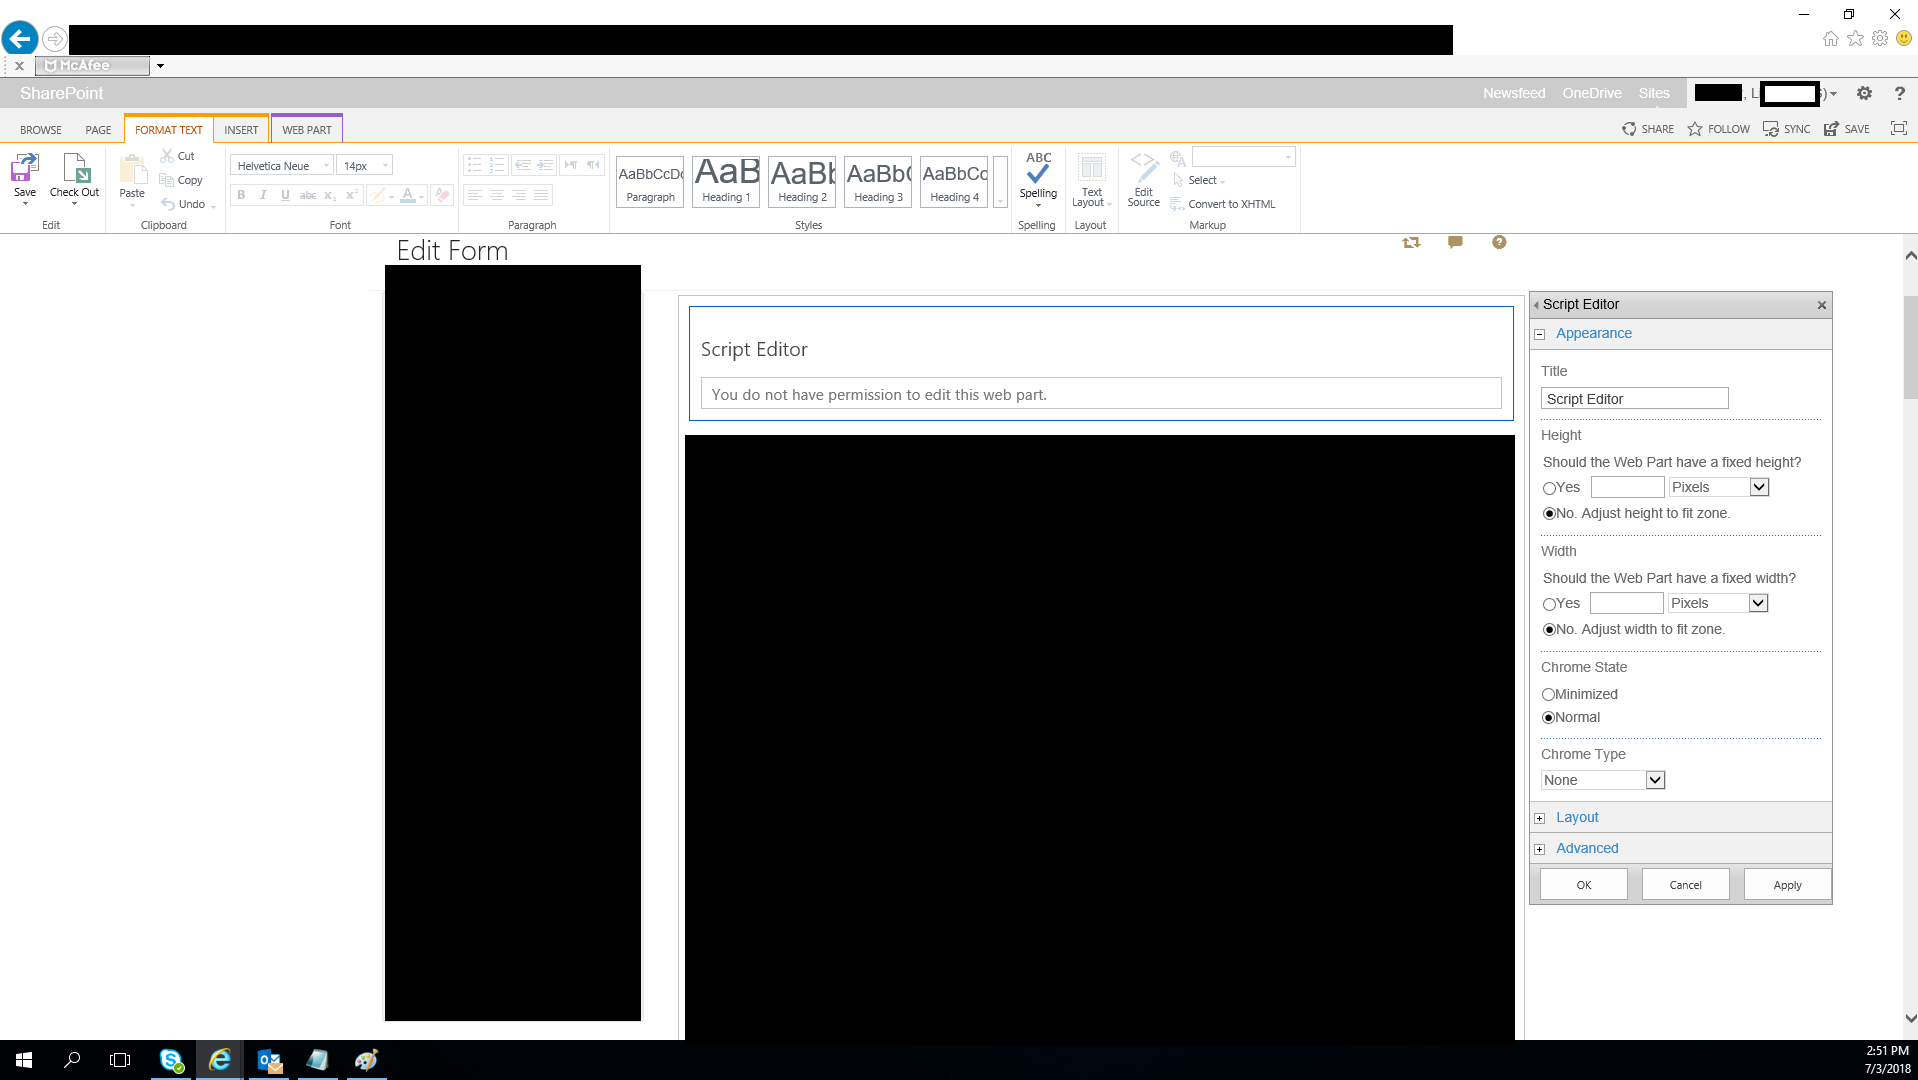
Task: Open Outlook from the taskbar
Action: coord(269,1060)
